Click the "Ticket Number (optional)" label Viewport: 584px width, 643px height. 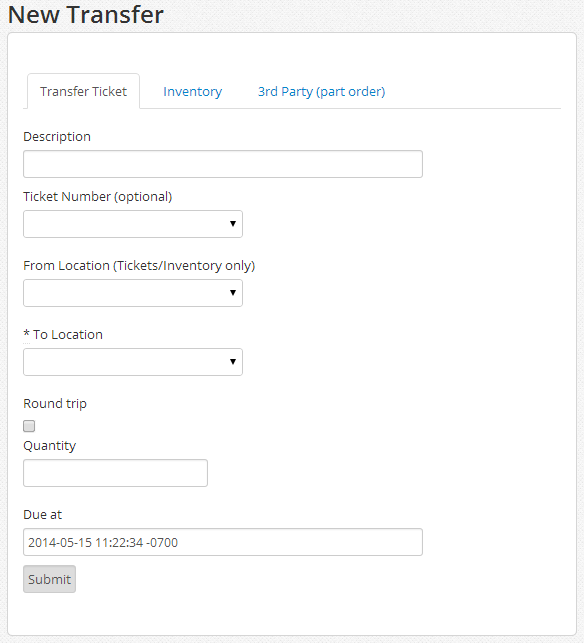[x=98, y=196]
